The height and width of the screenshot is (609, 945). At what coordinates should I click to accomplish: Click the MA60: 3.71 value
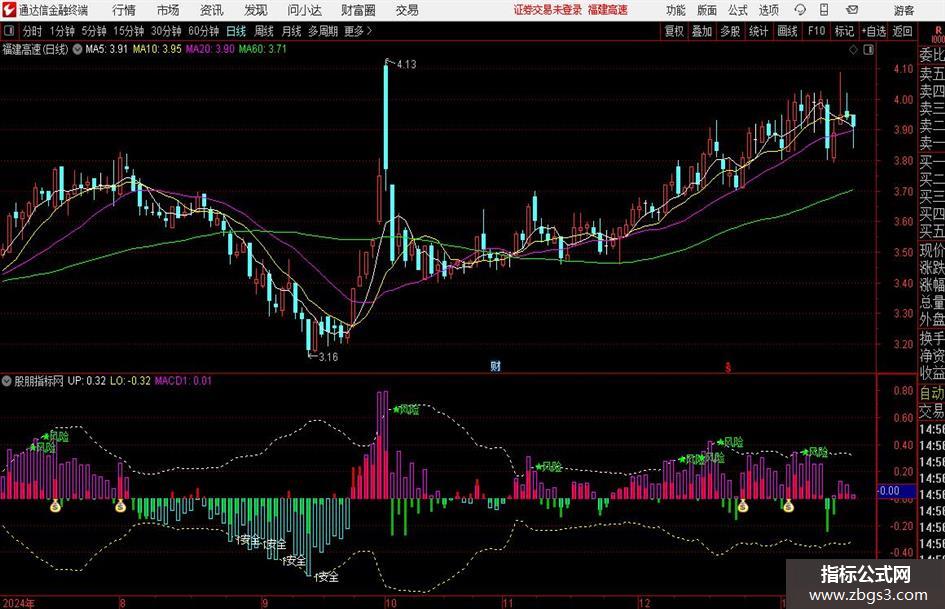pyautogui.click(x=263, y=49)
